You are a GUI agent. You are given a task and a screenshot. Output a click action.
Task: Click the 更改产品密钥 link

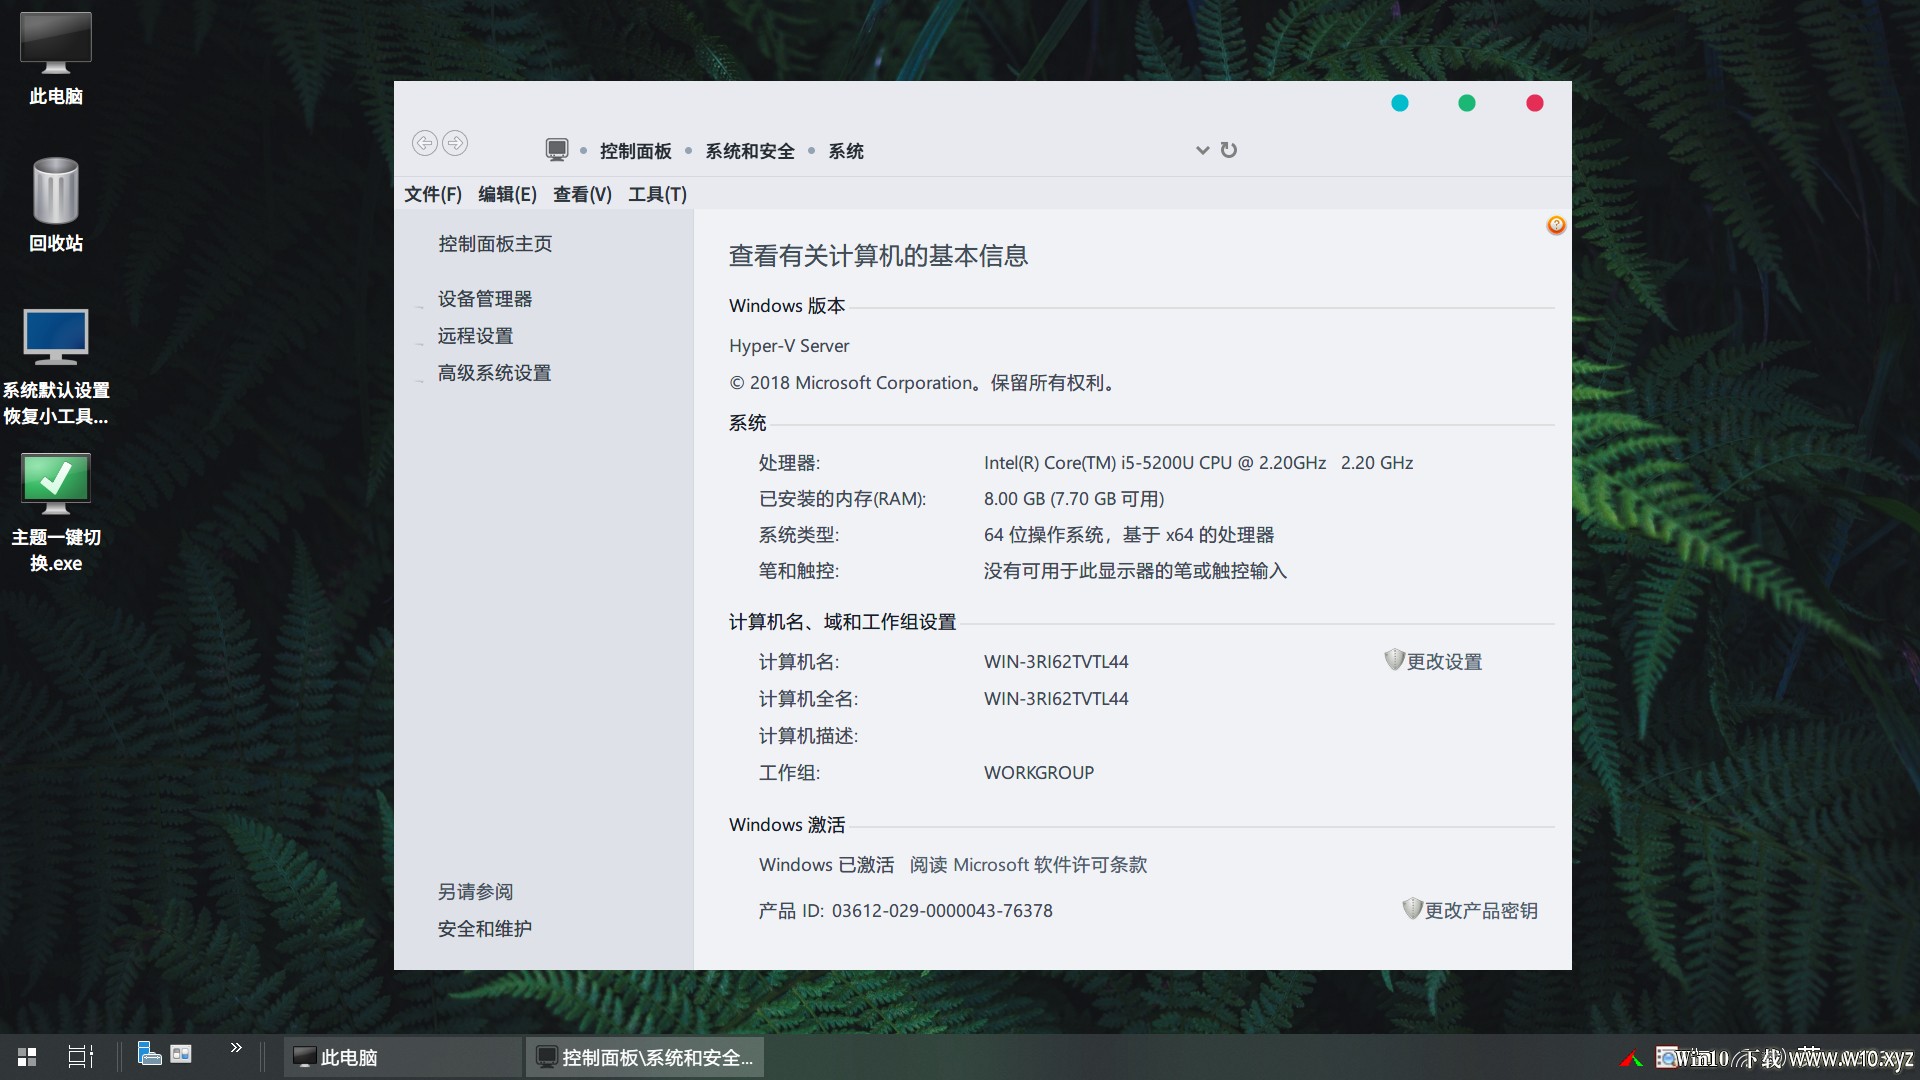click(x=1481, y=911)
